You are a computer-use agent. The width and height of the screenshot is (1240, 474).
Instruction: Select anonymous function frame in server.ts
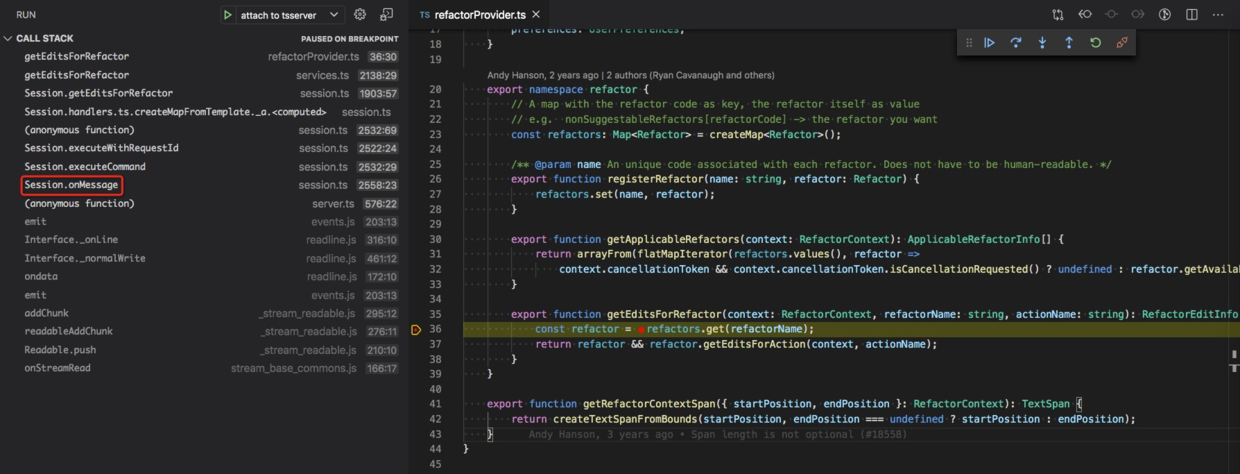coord(204,203)
